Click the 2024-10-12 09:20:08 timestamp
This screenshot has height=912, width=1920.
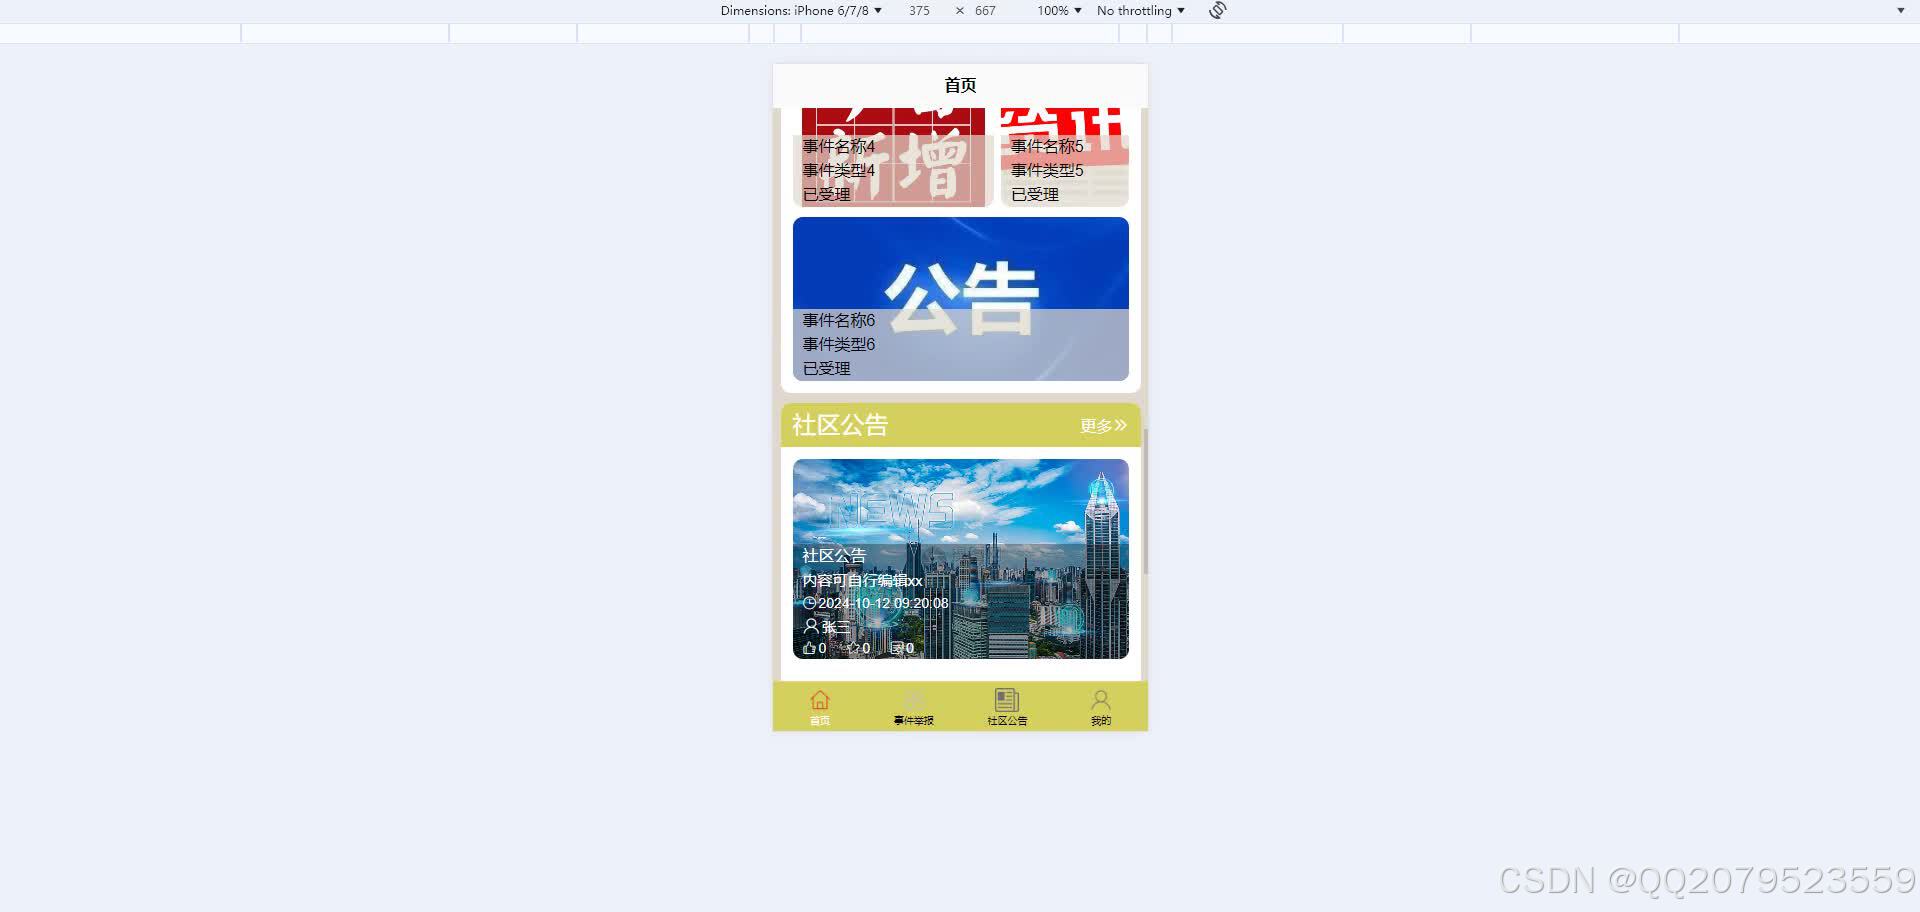[x=883, y=603]
